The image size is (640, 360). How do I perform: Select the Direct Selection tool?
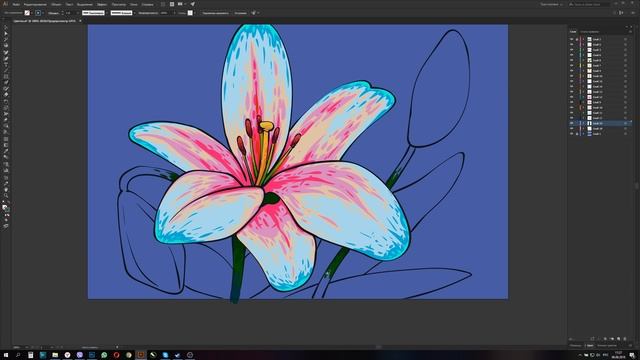point(6,34)
